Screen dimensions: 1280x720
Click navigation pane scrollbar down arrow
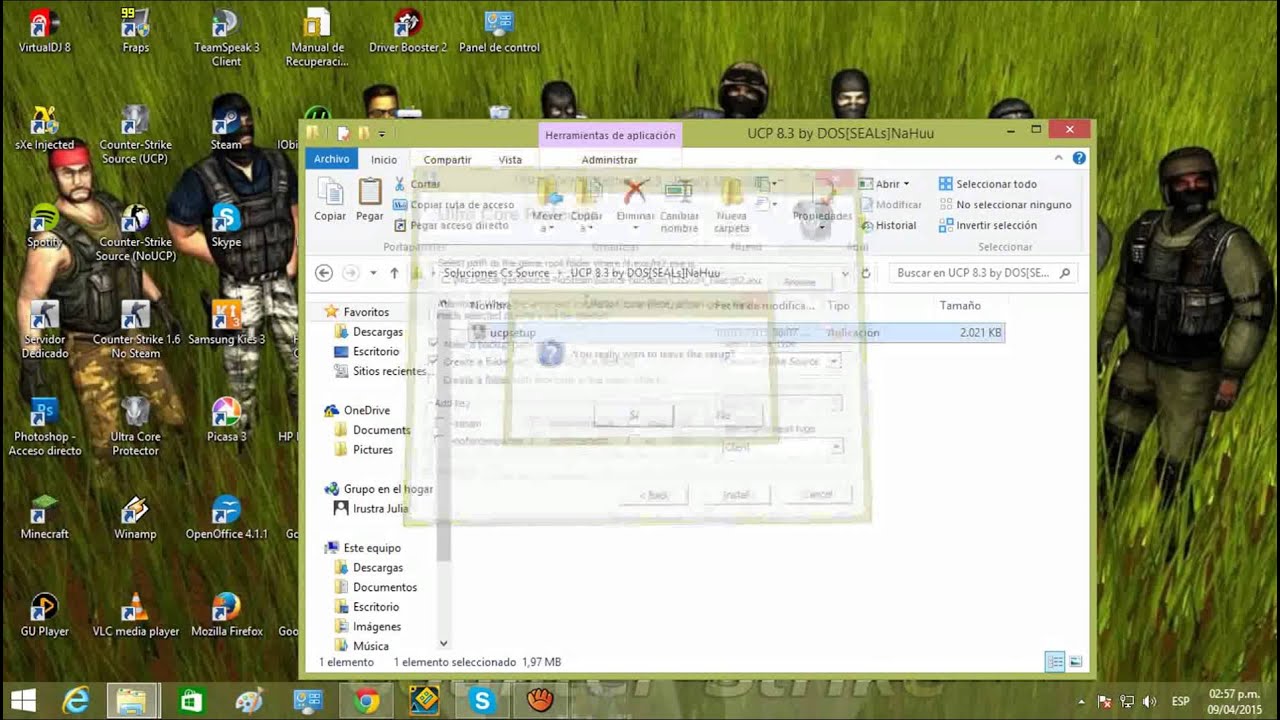(x=444, y=644)
